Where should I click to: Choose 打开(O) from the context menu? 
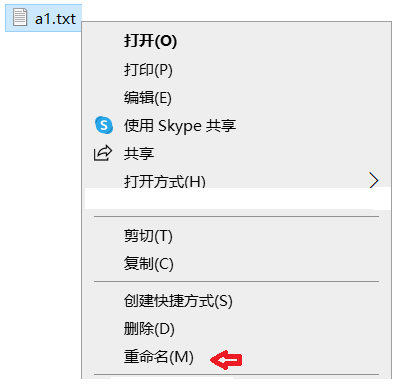(x=150, y=41)
